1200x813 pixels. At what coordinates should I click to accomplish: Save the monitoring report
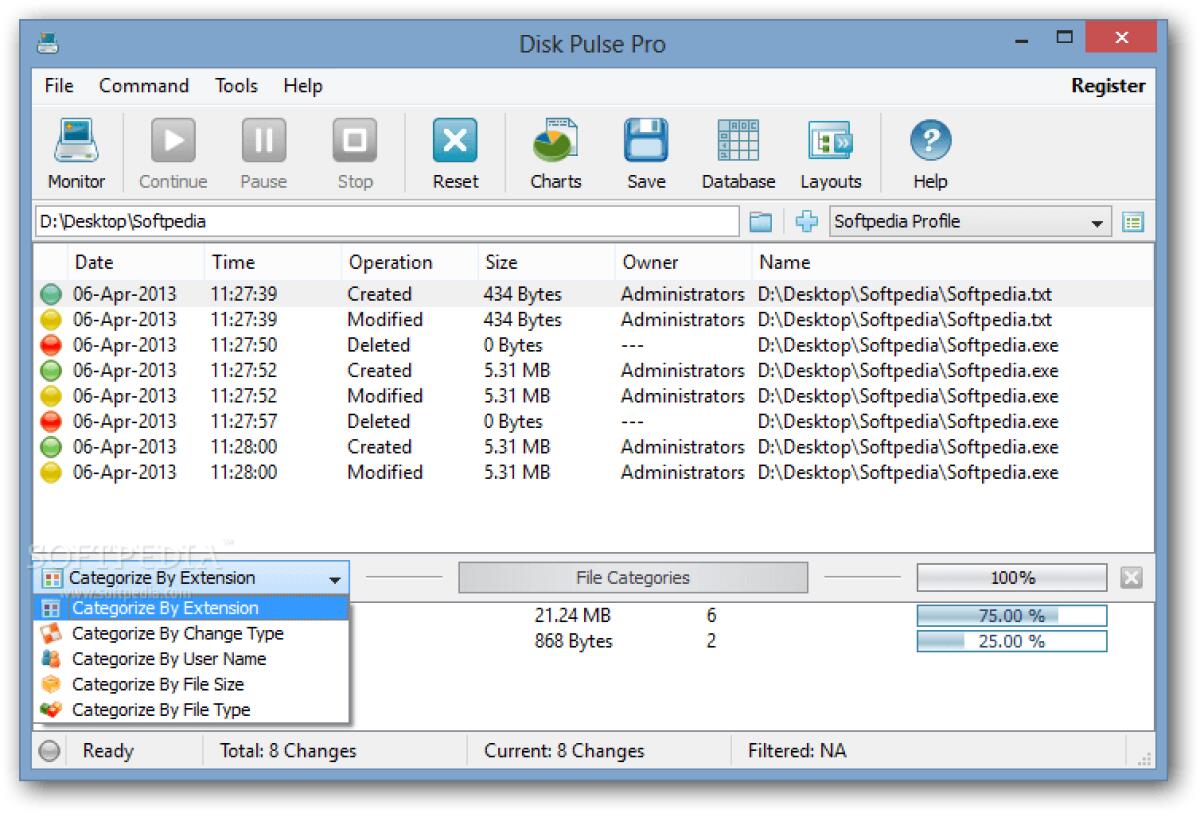pos(645,150)
